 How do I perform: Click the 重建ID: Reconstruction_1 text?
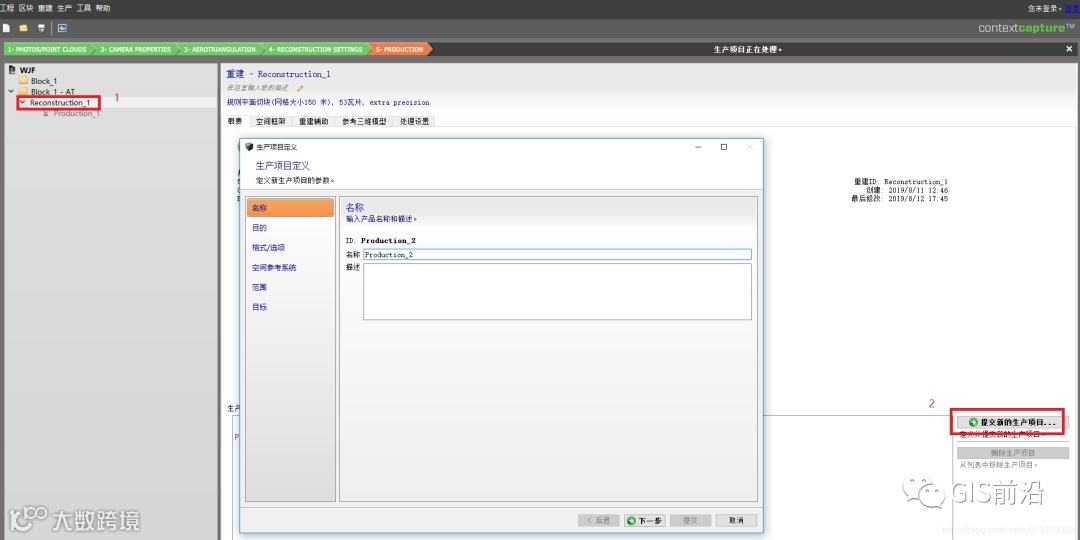tap(901, 182)
